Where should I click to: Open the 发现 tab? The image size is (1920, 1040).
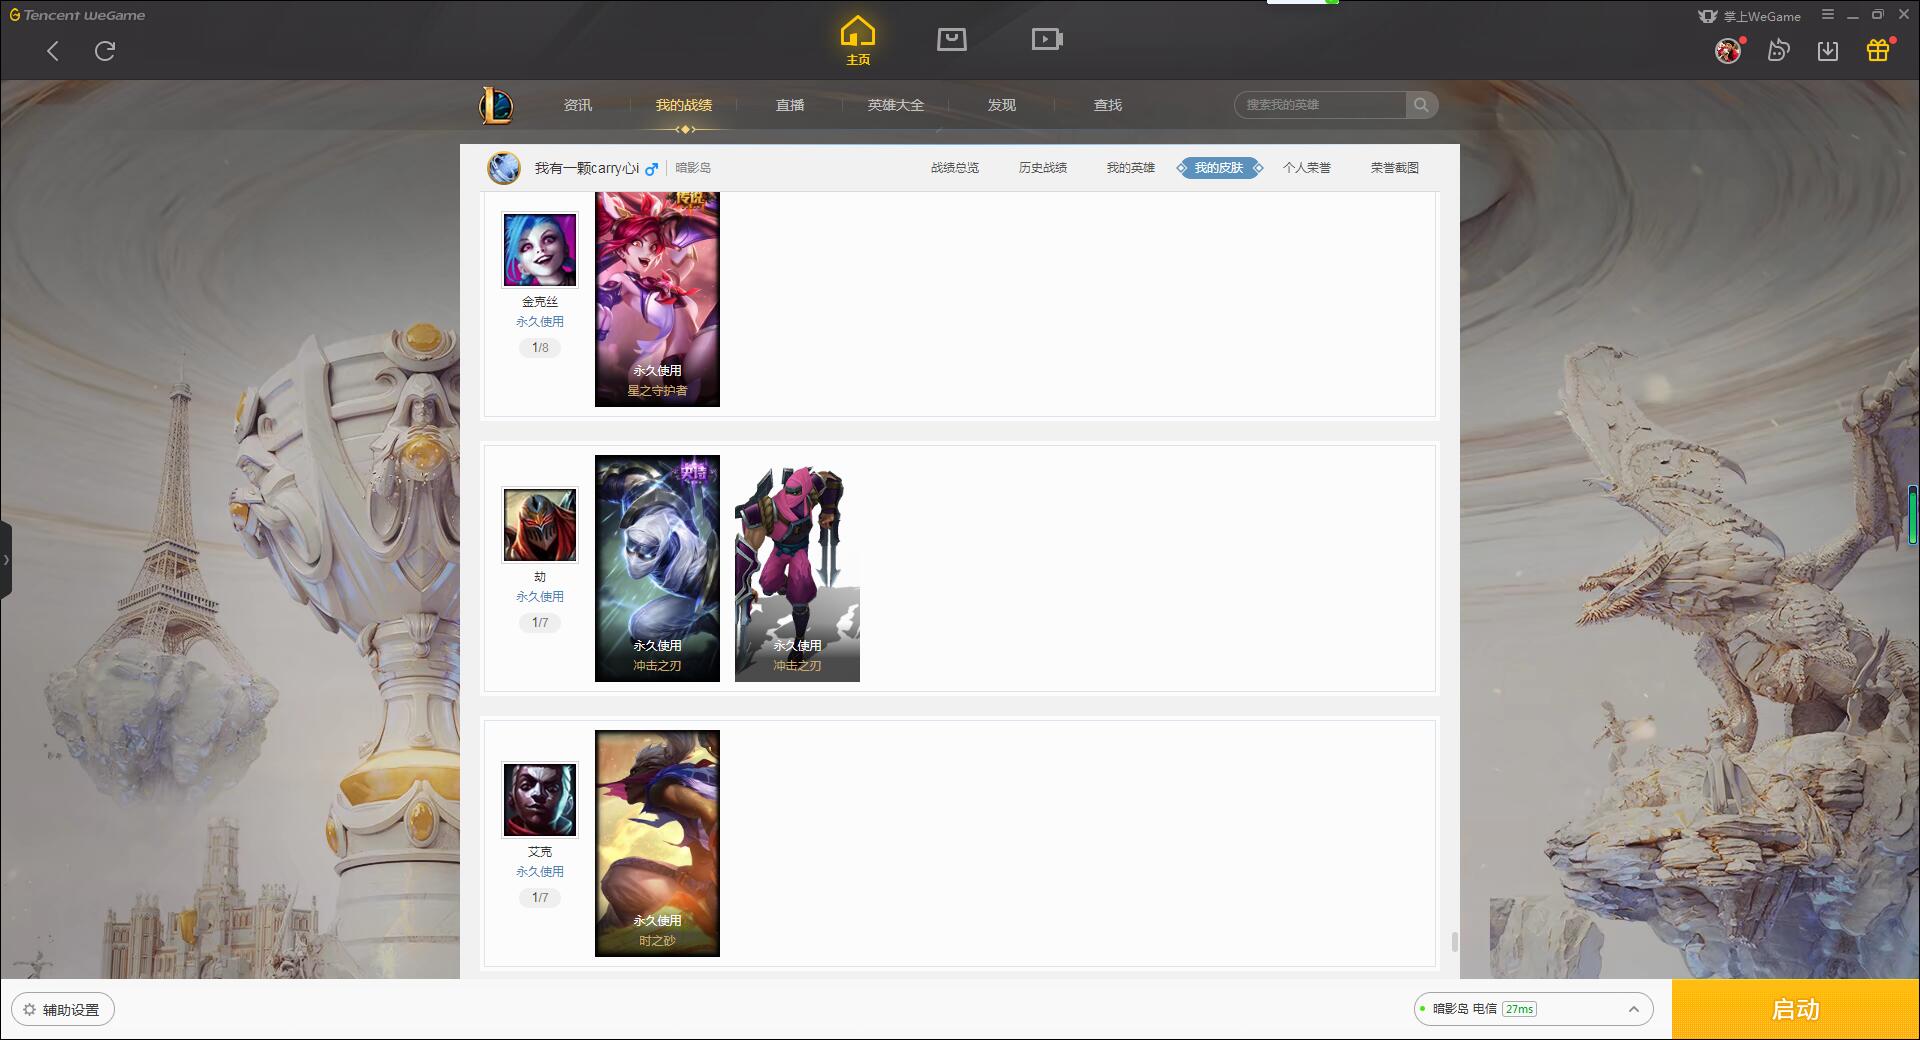[x=1002, y=105]
